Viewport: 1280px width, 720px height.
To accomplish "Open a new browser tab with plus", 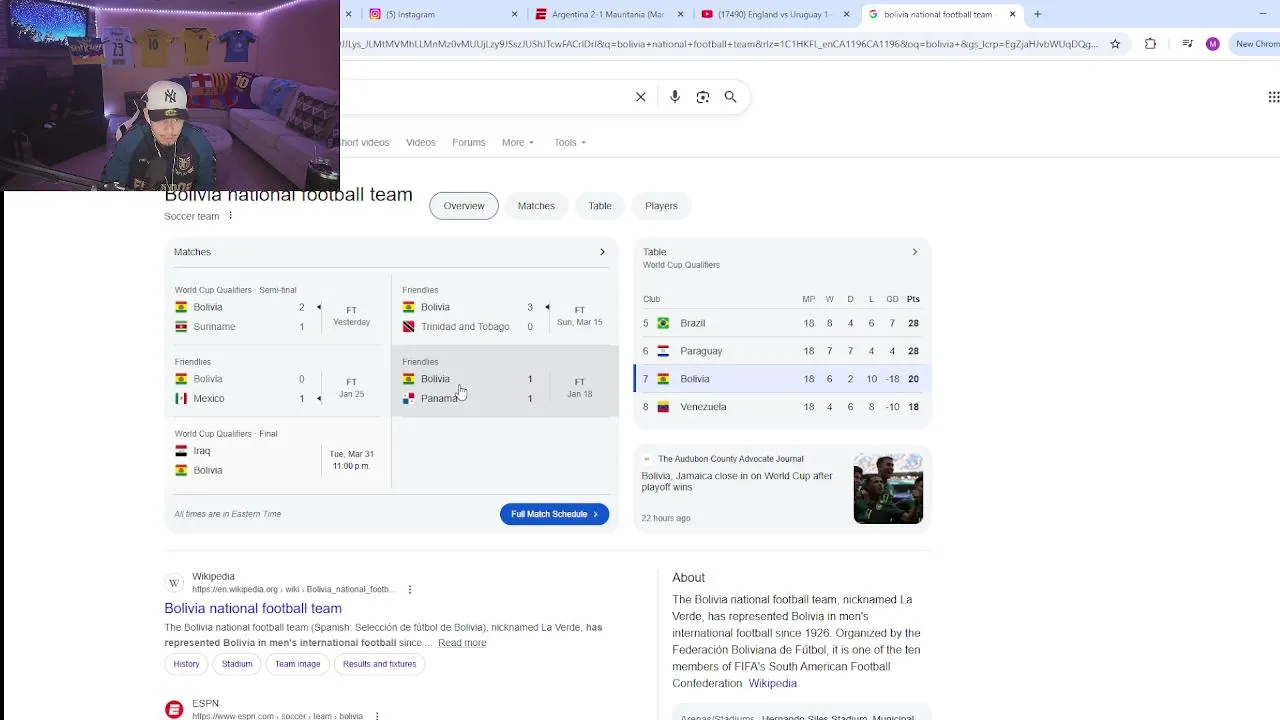I will tap(1037, 14).
